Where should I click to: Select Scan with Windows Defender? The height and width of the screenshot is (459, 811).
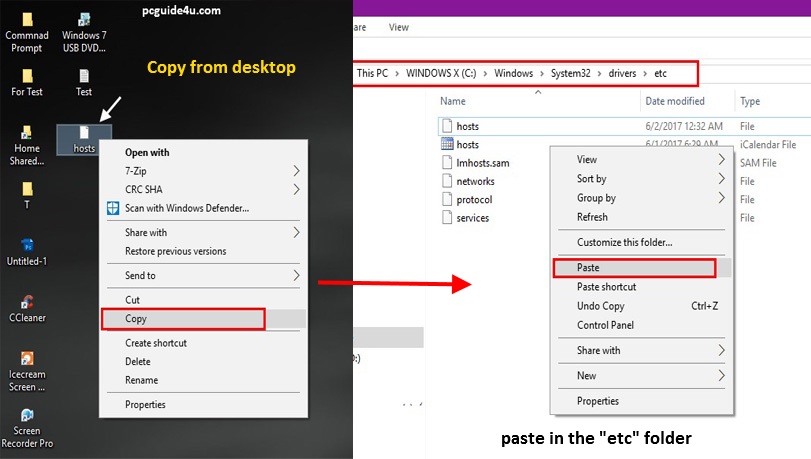click(186, 208)
